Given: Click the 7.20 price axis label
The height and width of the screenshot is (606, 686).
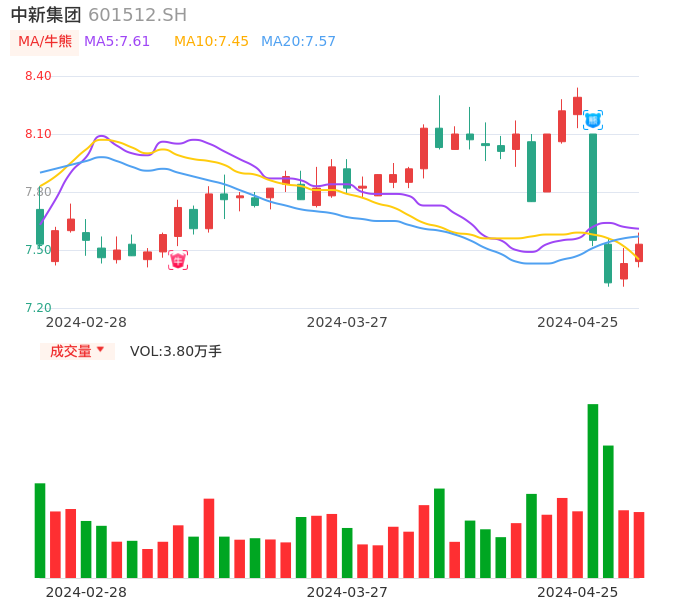Looking at the screenshot, I should click(38, 308).
